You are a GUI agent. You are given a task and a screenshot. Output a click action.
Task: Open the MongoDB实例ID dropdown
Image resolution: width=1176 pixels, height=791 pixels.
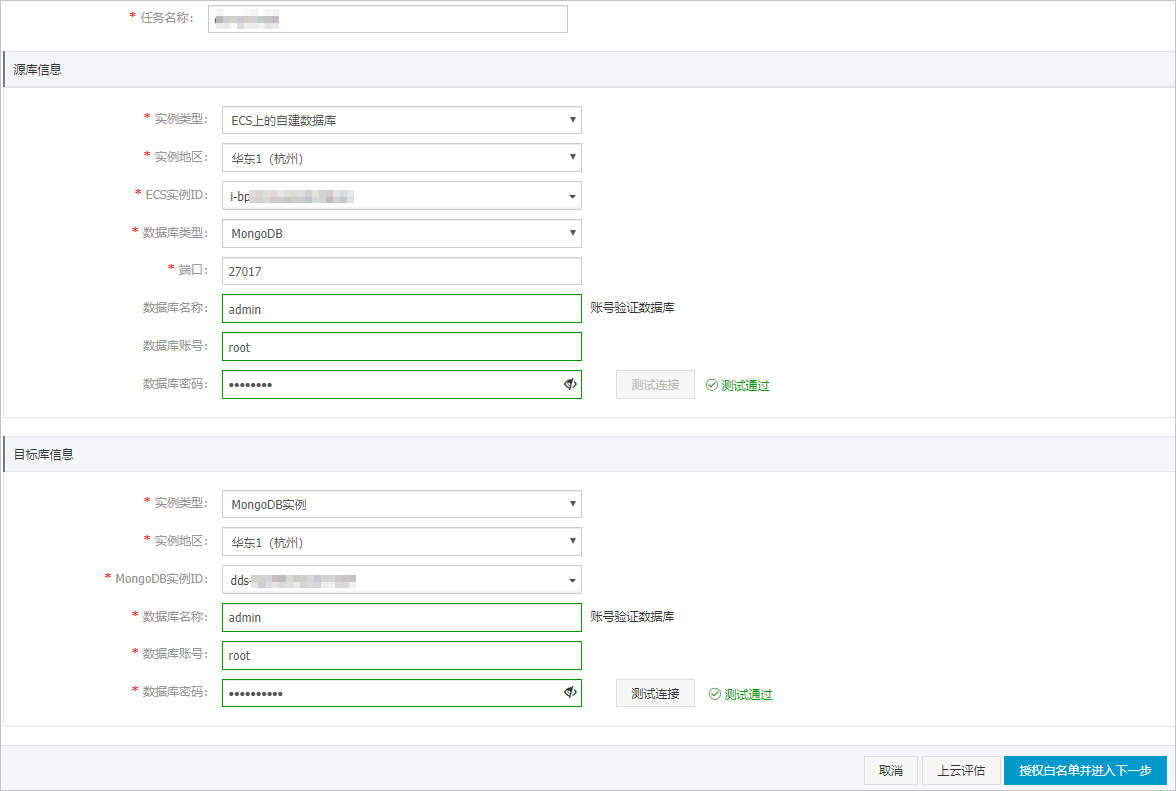401,580
